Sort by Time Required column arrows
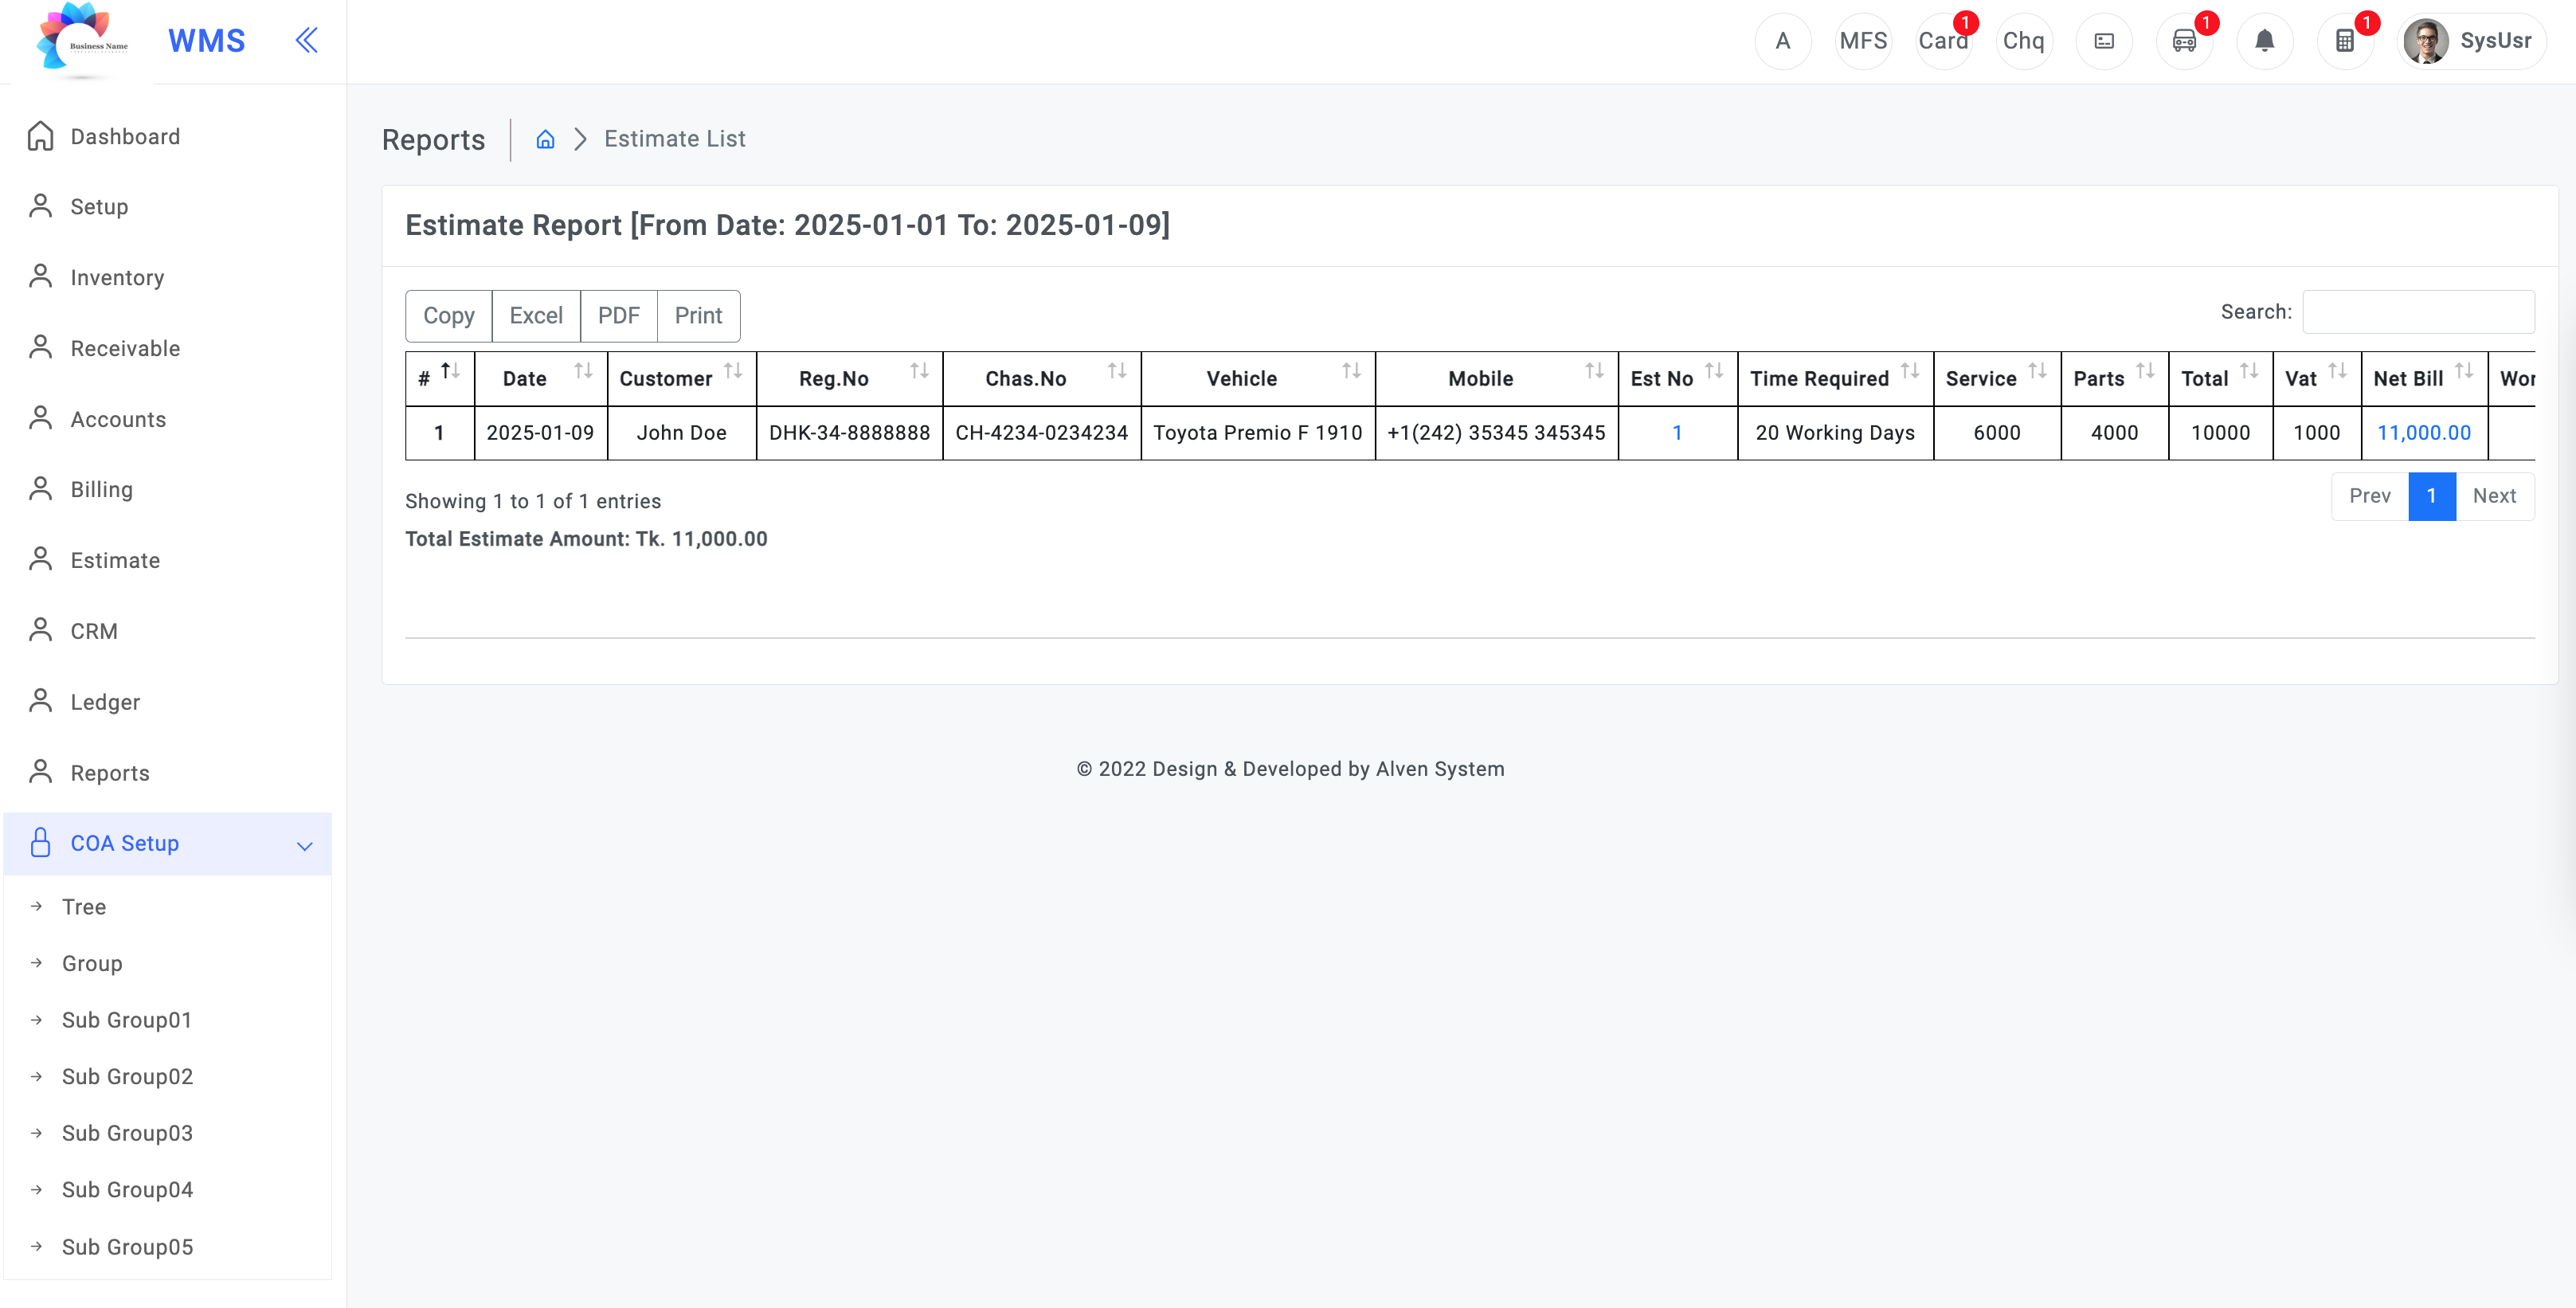Image resolution: width=2576 pixels, height=1308 pixels. click(x=1910, y=371)
